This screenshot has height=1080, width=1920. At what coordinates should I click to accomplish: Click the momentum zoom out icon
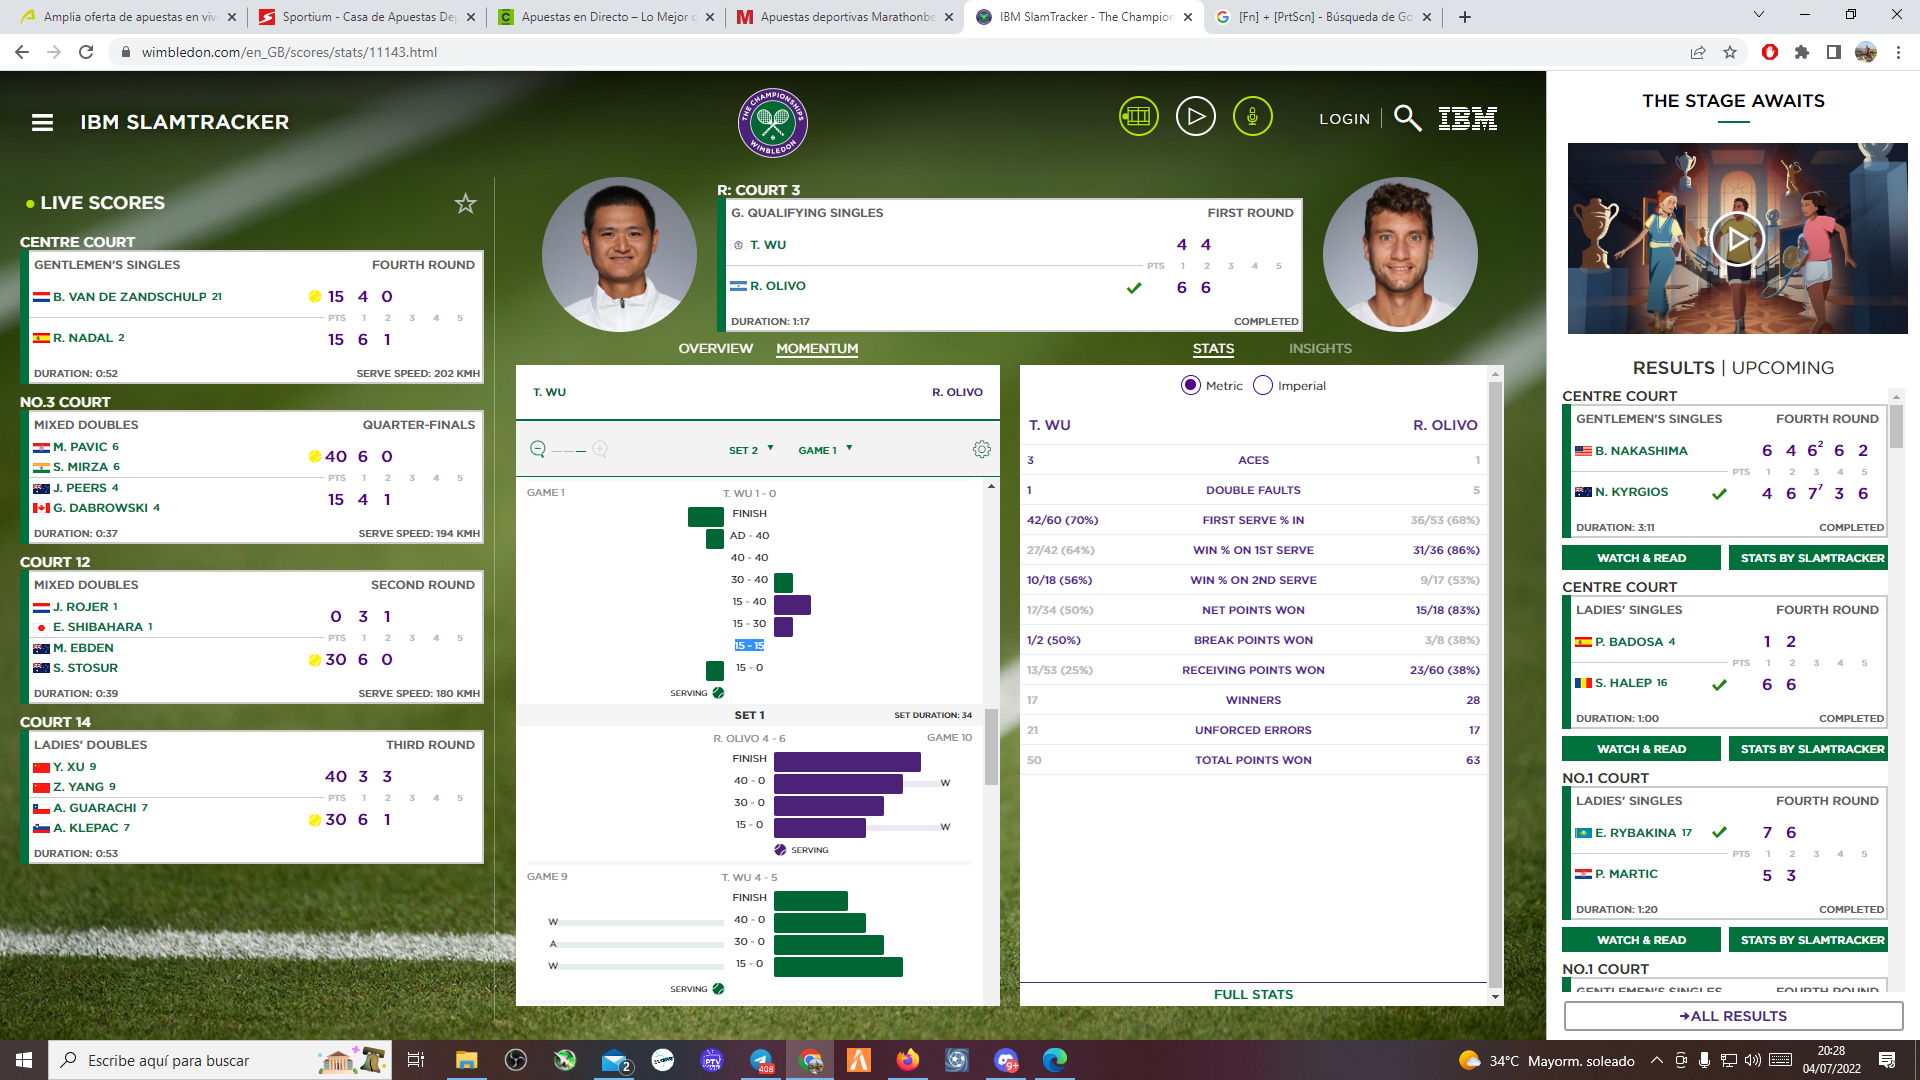click(538, 449)
